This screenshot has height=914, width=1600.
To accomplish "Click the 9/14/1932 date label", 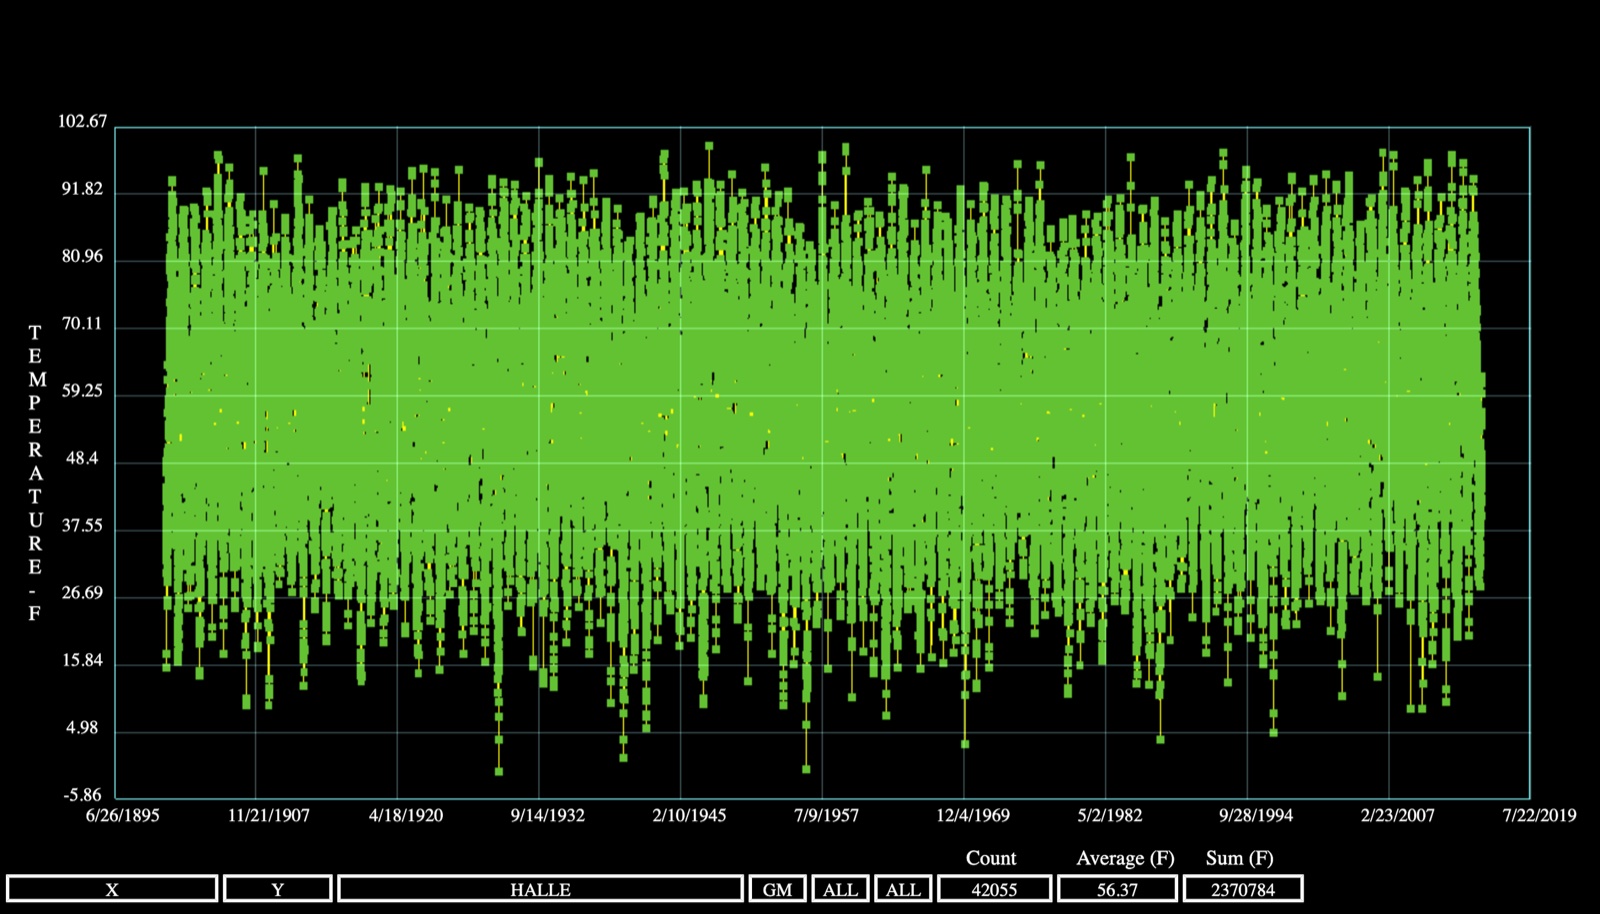I will coord(548,815).
